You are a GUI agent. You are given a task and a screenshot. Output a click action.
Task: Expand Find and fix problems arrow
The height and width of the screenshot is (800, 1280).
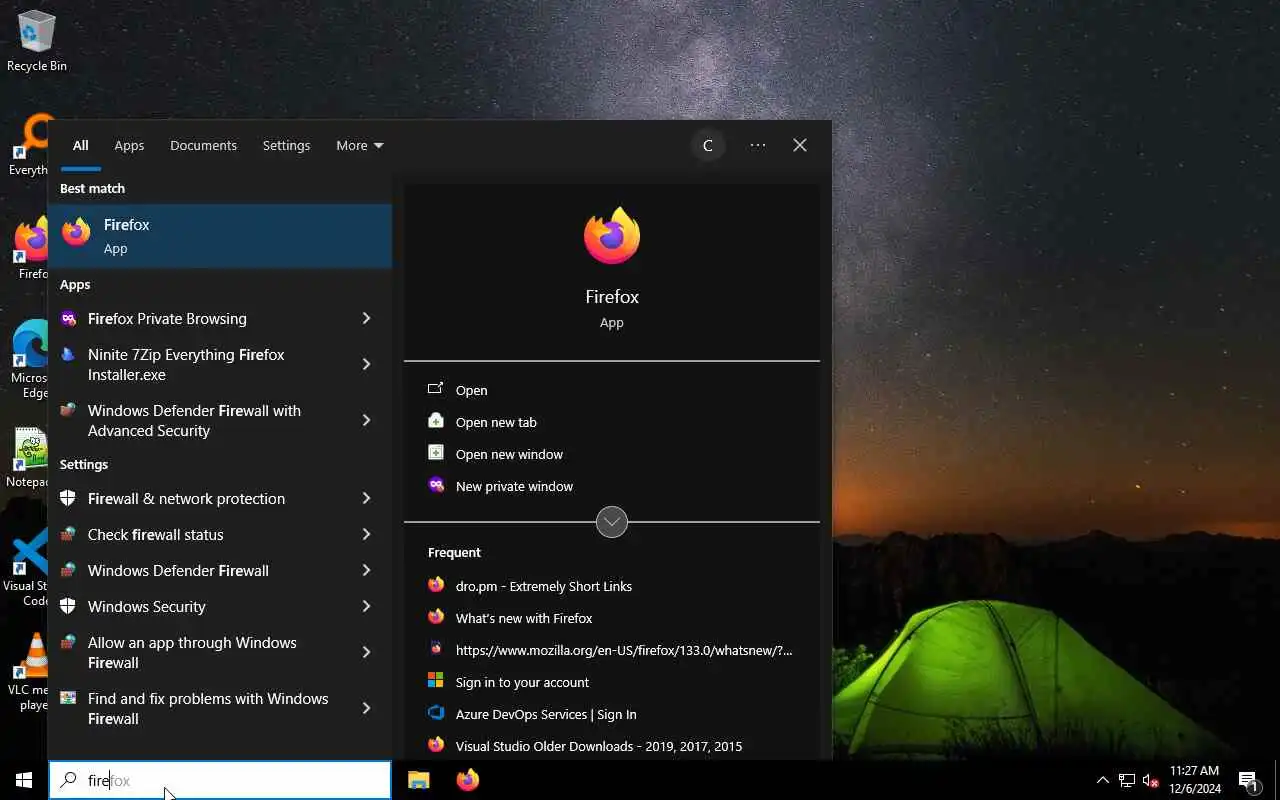coord(366,708)
